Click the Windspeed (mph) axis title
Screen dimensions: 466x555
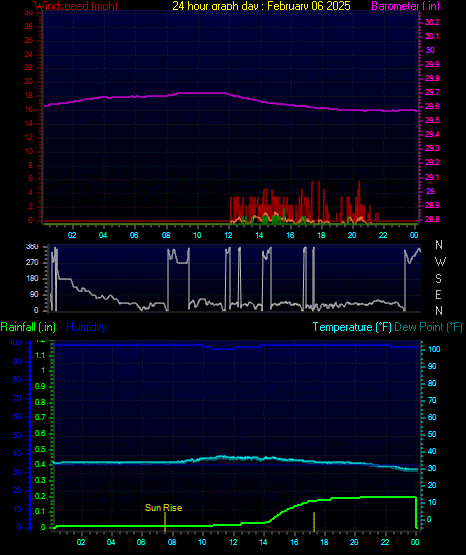pyautogui.click(x=76, y=5)
